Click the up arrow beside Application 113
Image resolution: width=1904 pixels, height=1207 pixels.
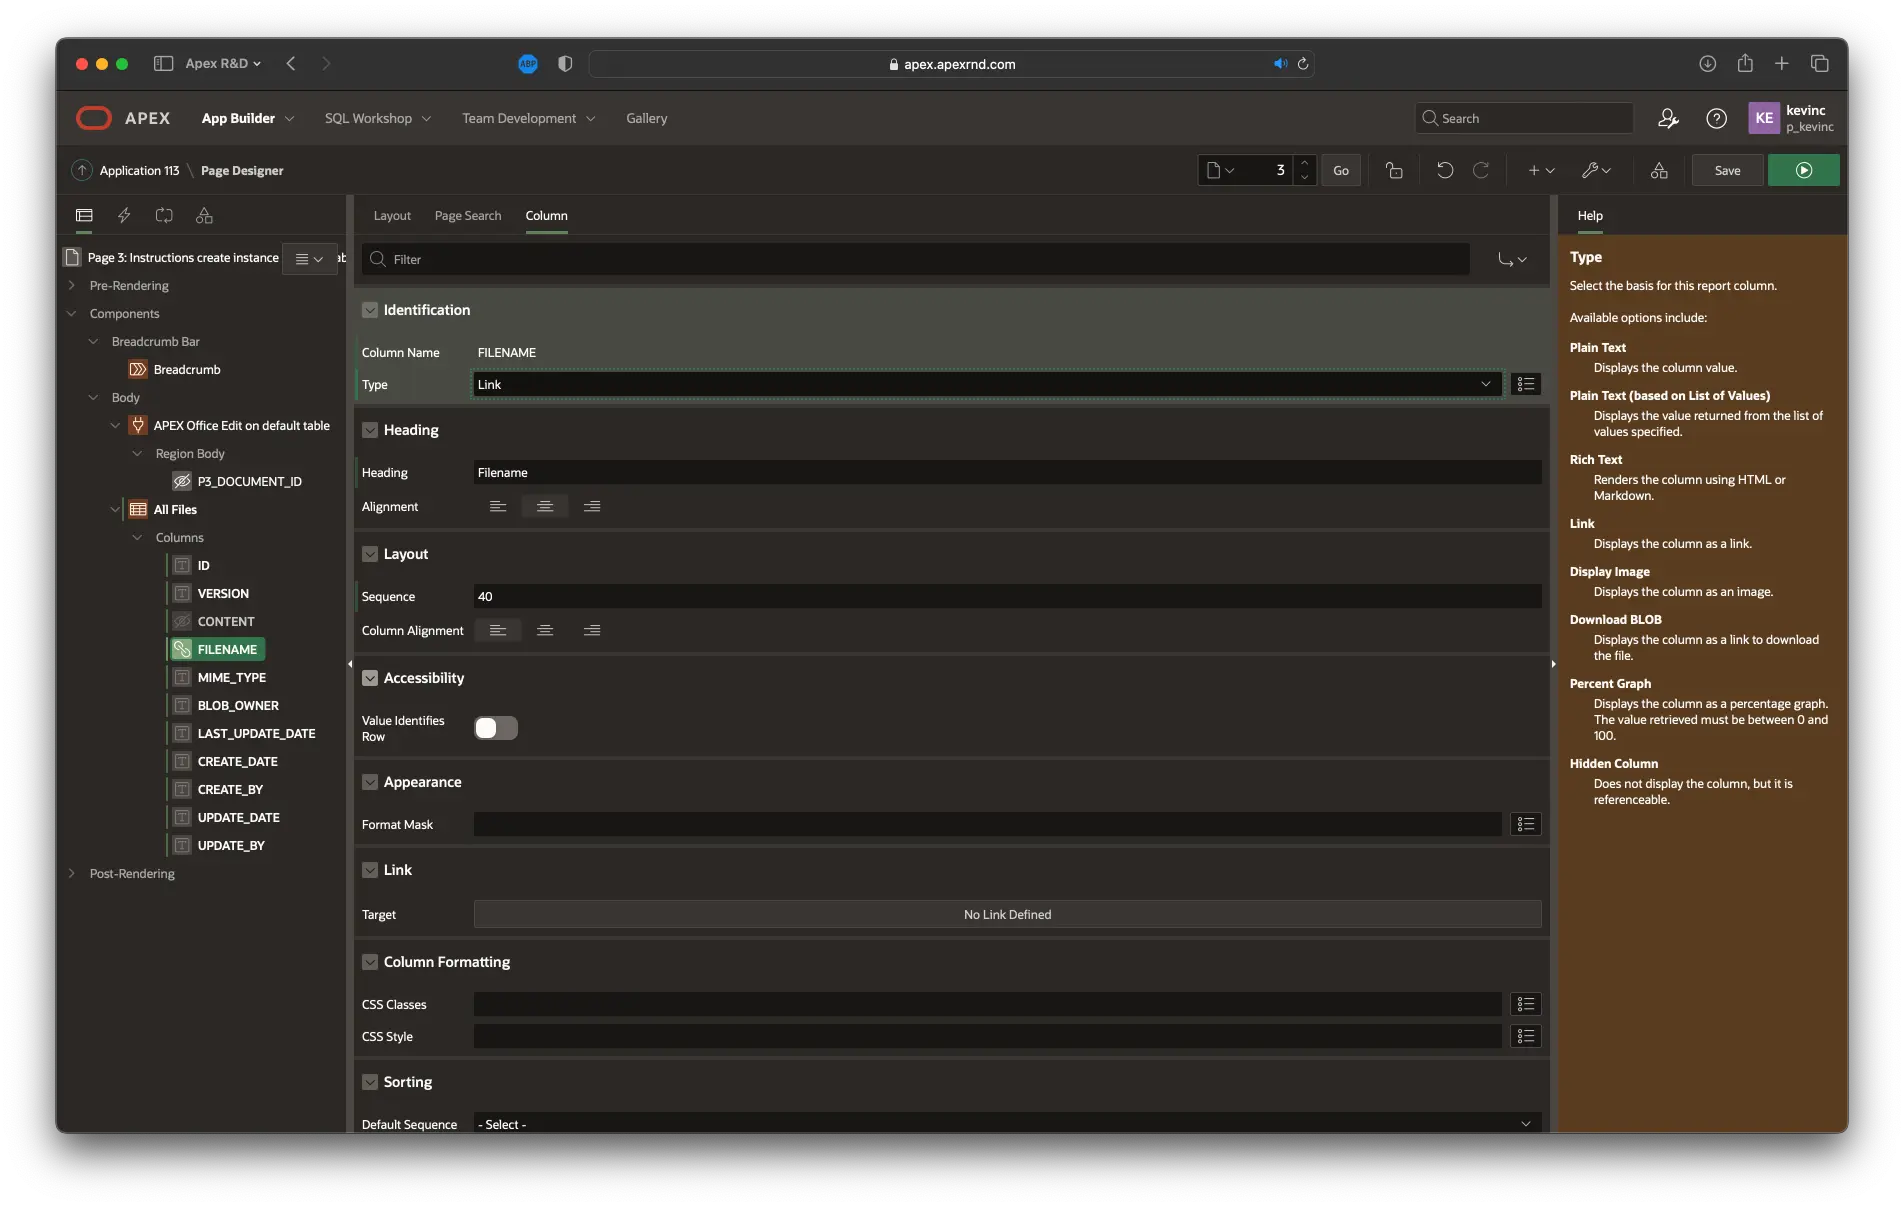pos(82,171)
